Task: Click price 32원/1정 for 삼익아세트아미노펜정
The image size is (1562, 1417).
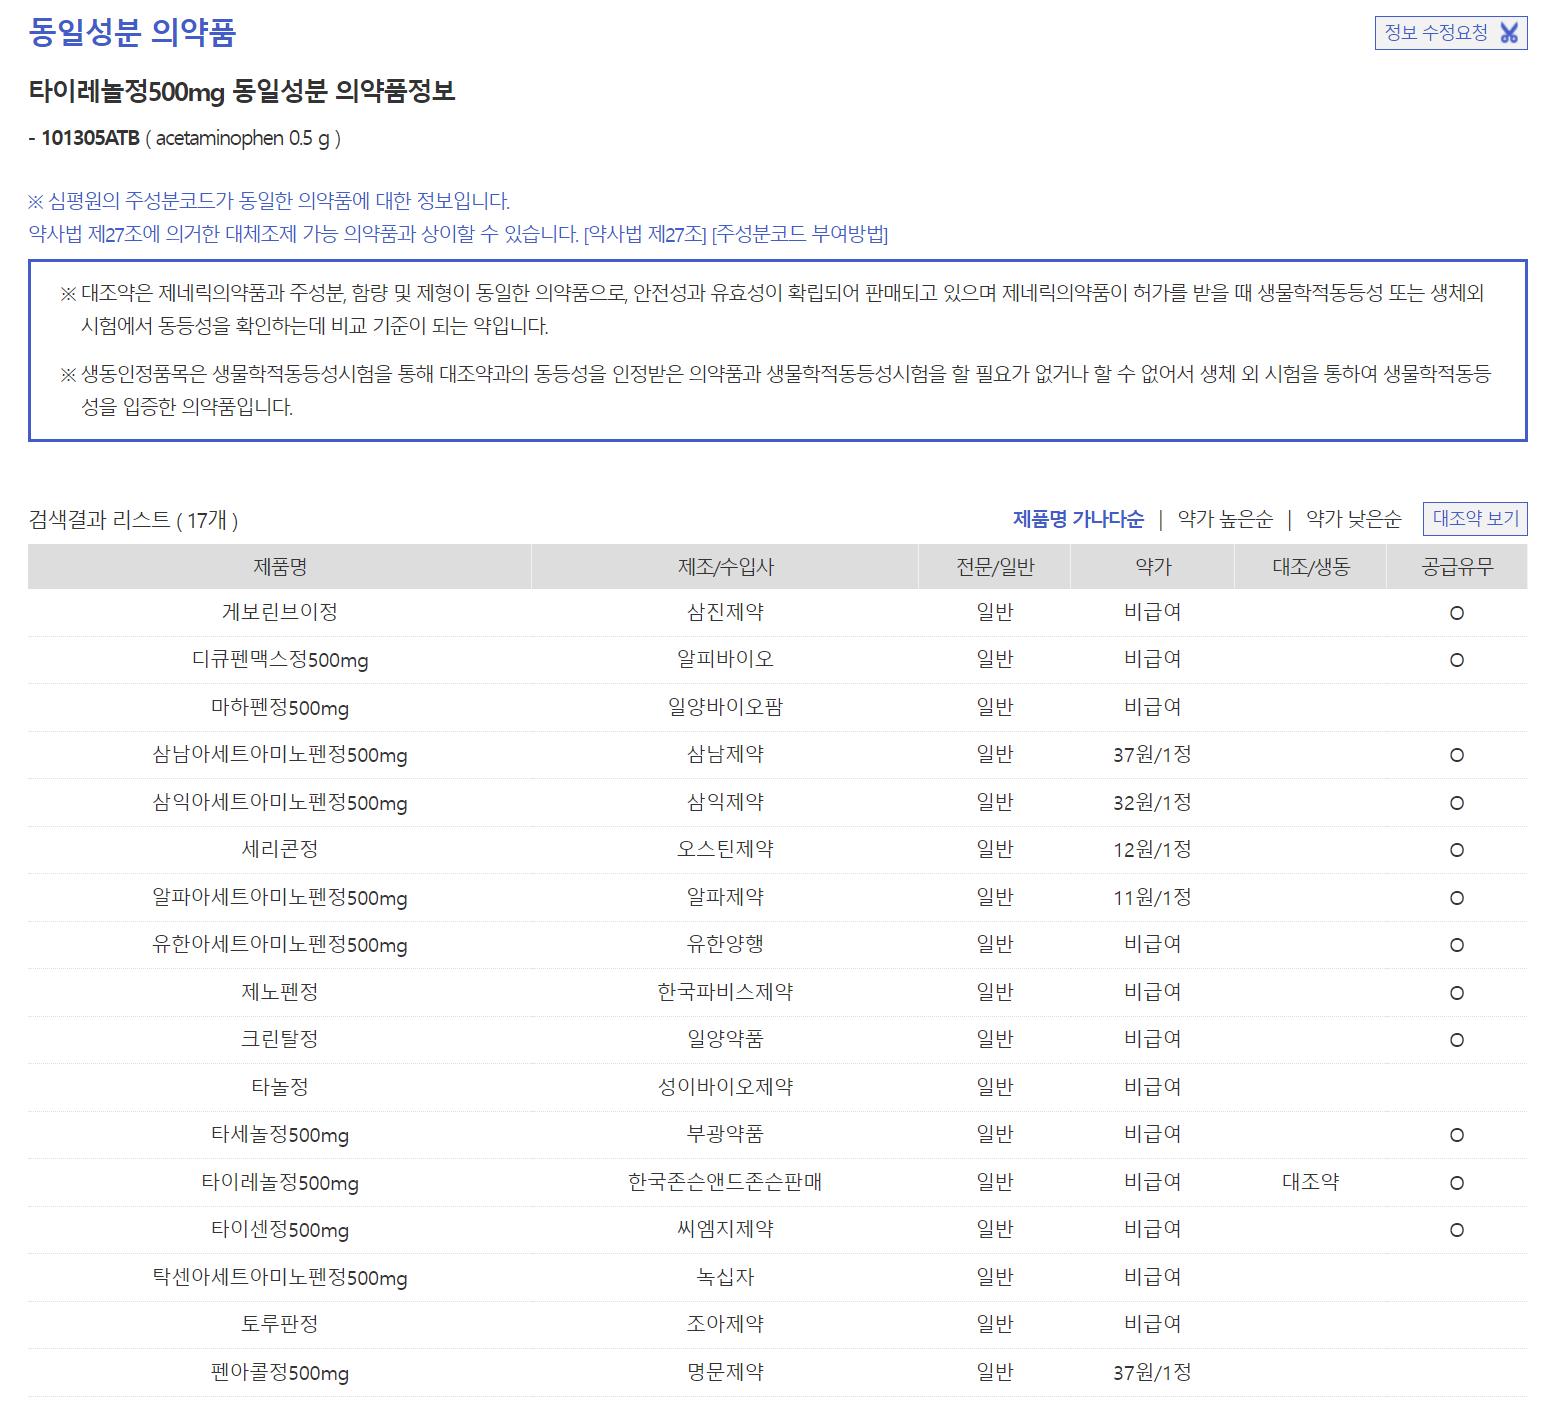Action: point(1153,803)
